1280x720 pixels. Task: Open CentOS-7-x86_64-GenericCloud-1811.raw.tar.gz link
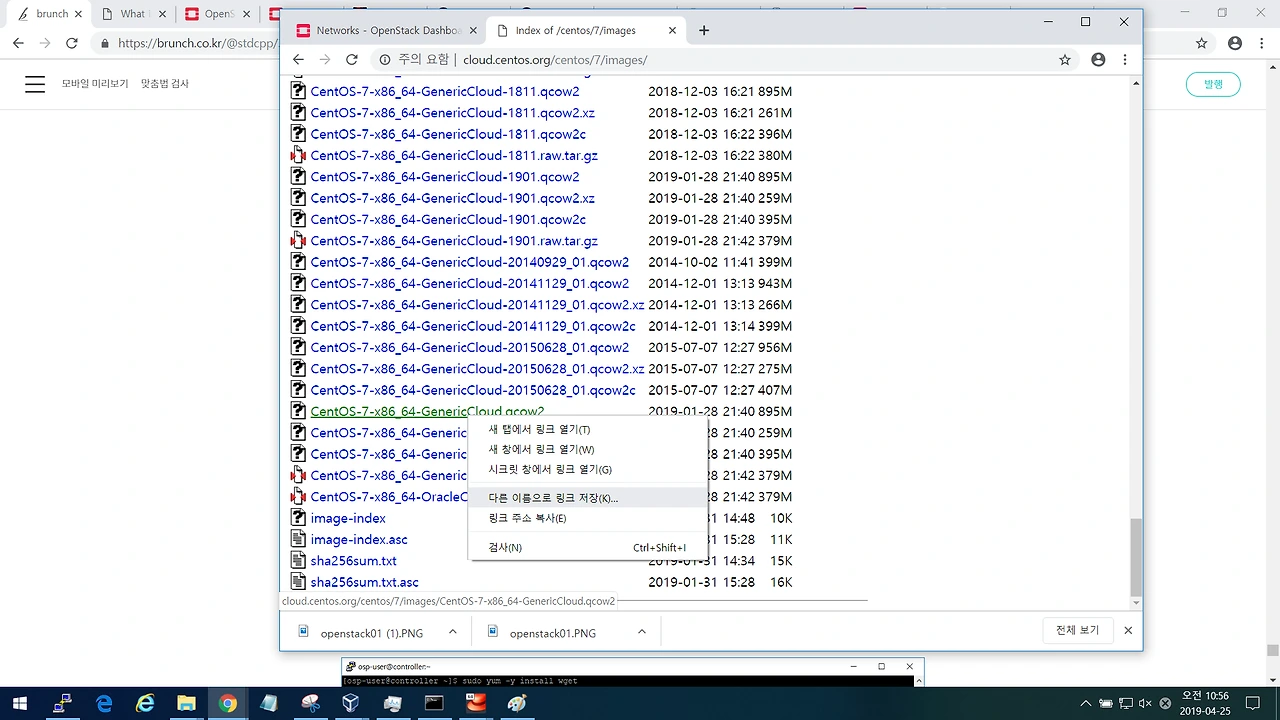454,156
